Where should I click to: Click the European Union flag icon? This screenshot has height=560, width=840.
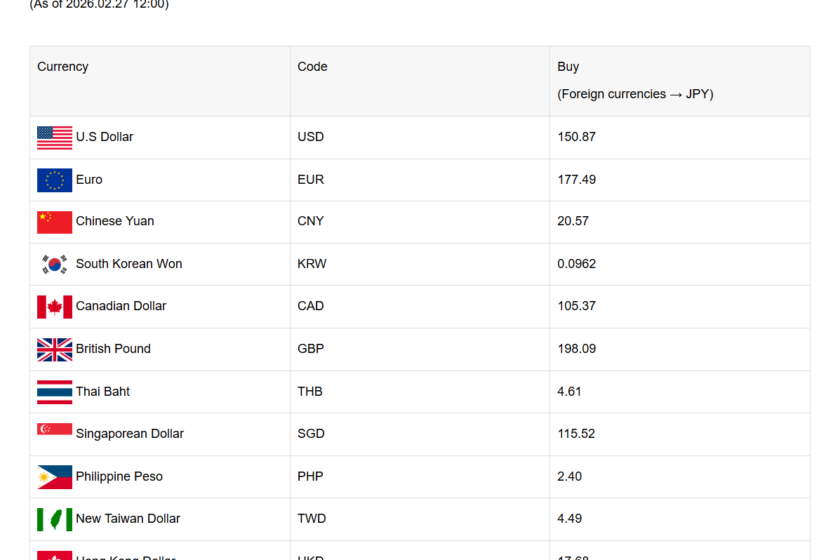(54, 180)
